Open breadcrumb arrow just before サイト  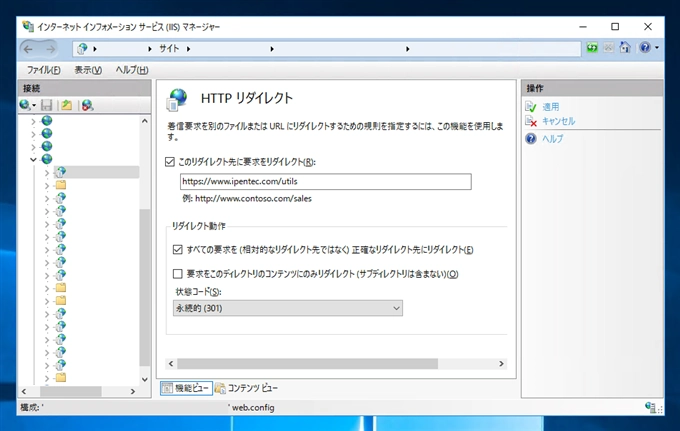pyautogui.click(x=150, y=49)
